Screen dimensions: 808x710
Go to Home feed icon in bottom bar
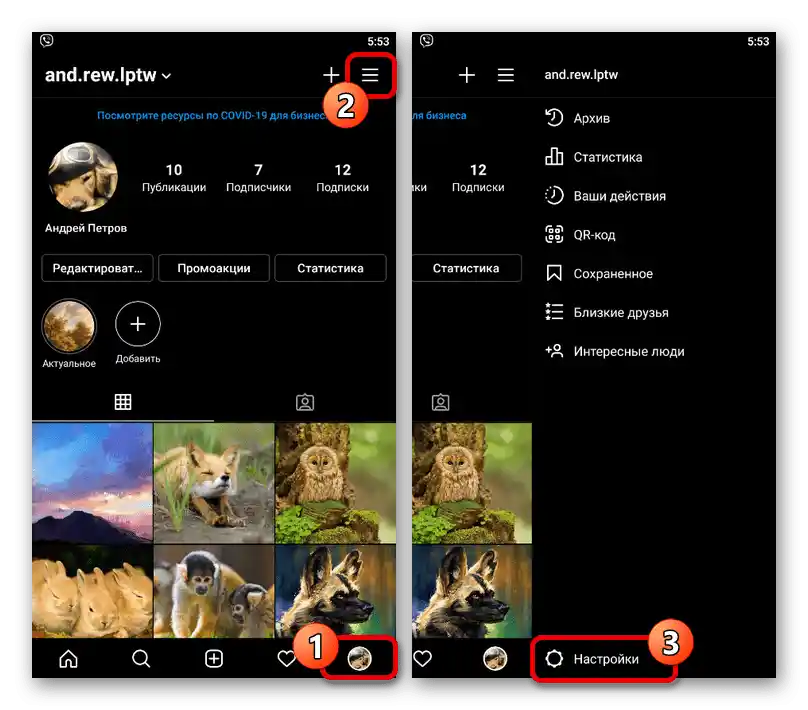point(68,658)
